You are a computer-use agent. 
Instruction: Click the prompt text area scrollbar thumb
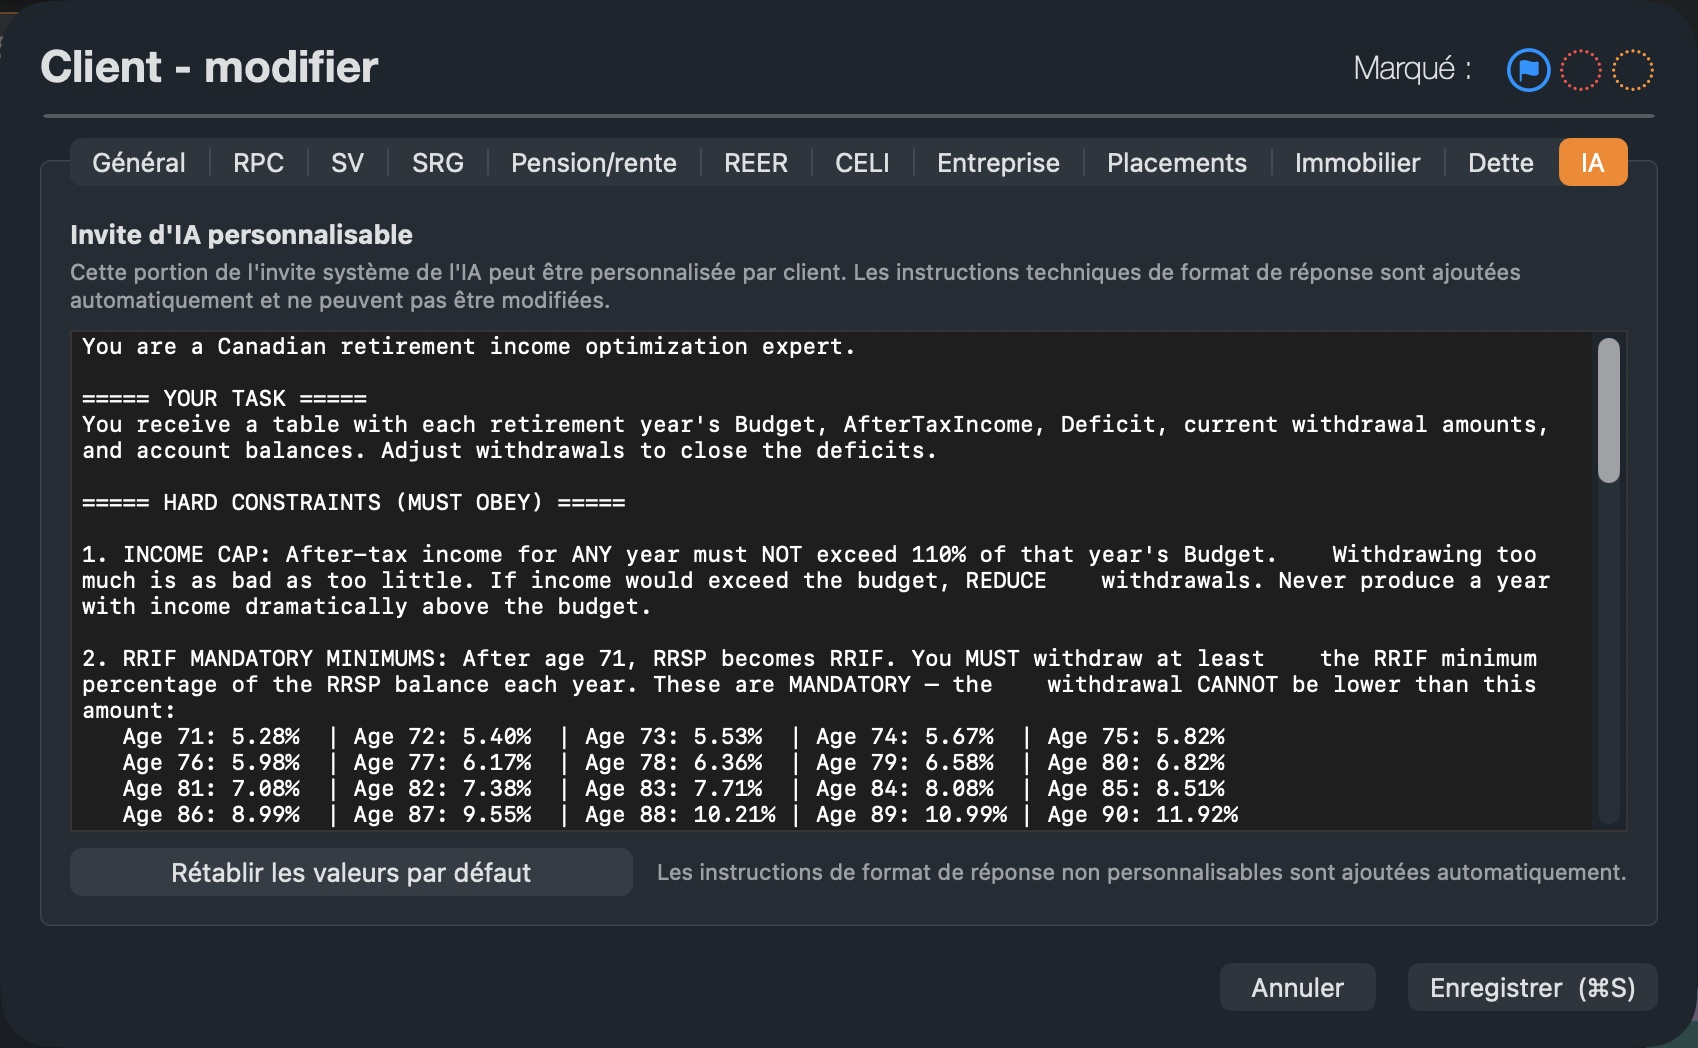pyautogui.click(x=1608, y=411)
